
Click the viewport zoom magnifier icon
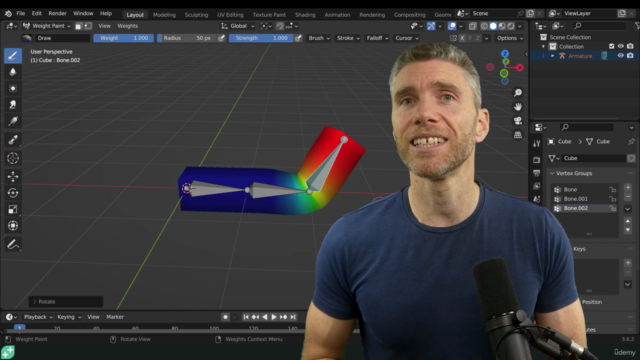pyautogui.click(x=518, y=93)
